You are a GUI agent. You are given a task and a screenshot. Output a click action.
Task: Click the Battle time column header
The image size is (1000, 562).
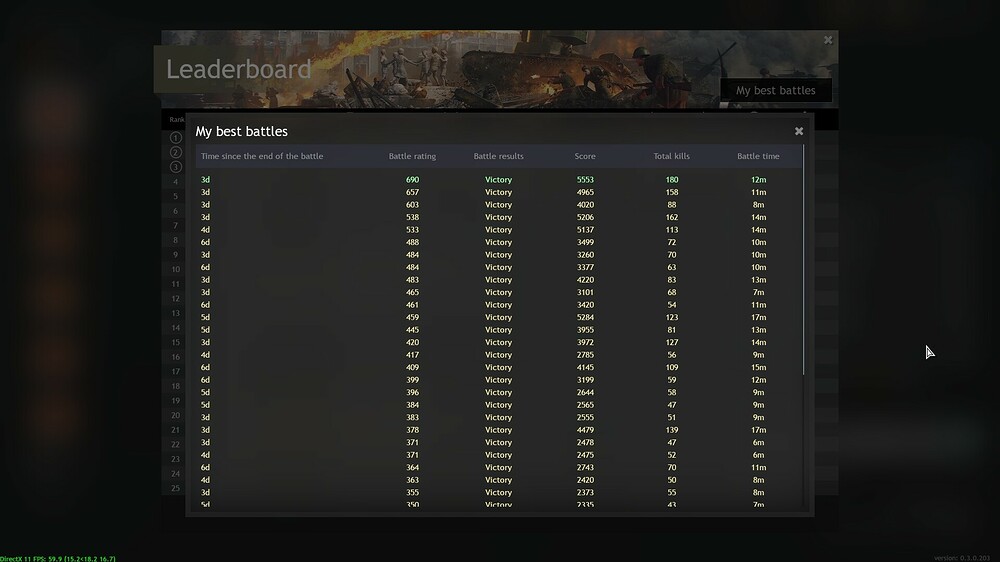(x=758, y=156)
